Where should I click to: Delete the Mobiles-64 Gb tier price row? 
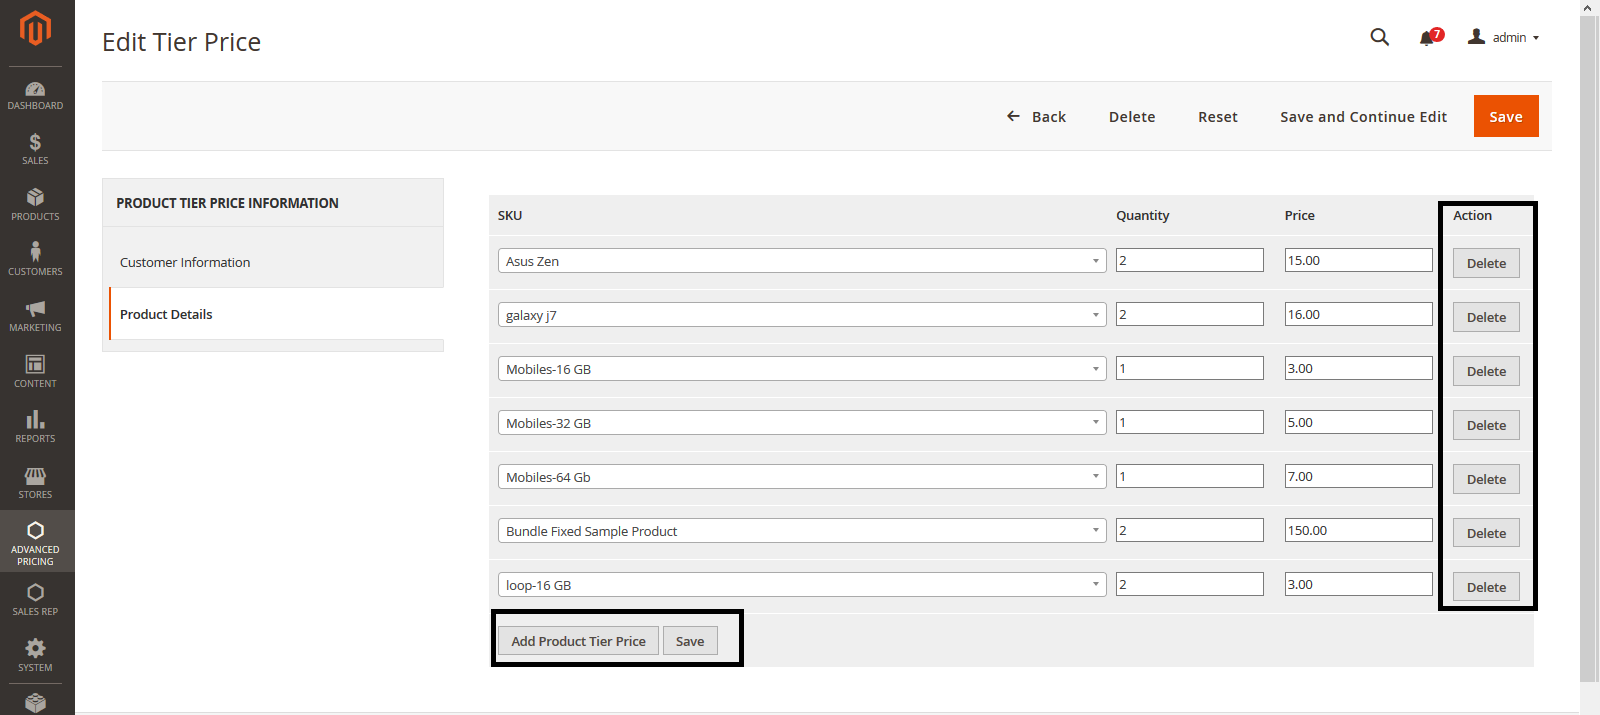click(1486, 479)
